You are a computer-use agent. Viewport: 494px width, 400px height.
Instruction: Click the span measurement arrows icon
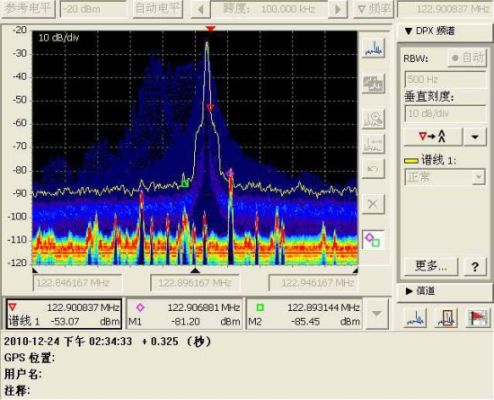pos(373,144)
